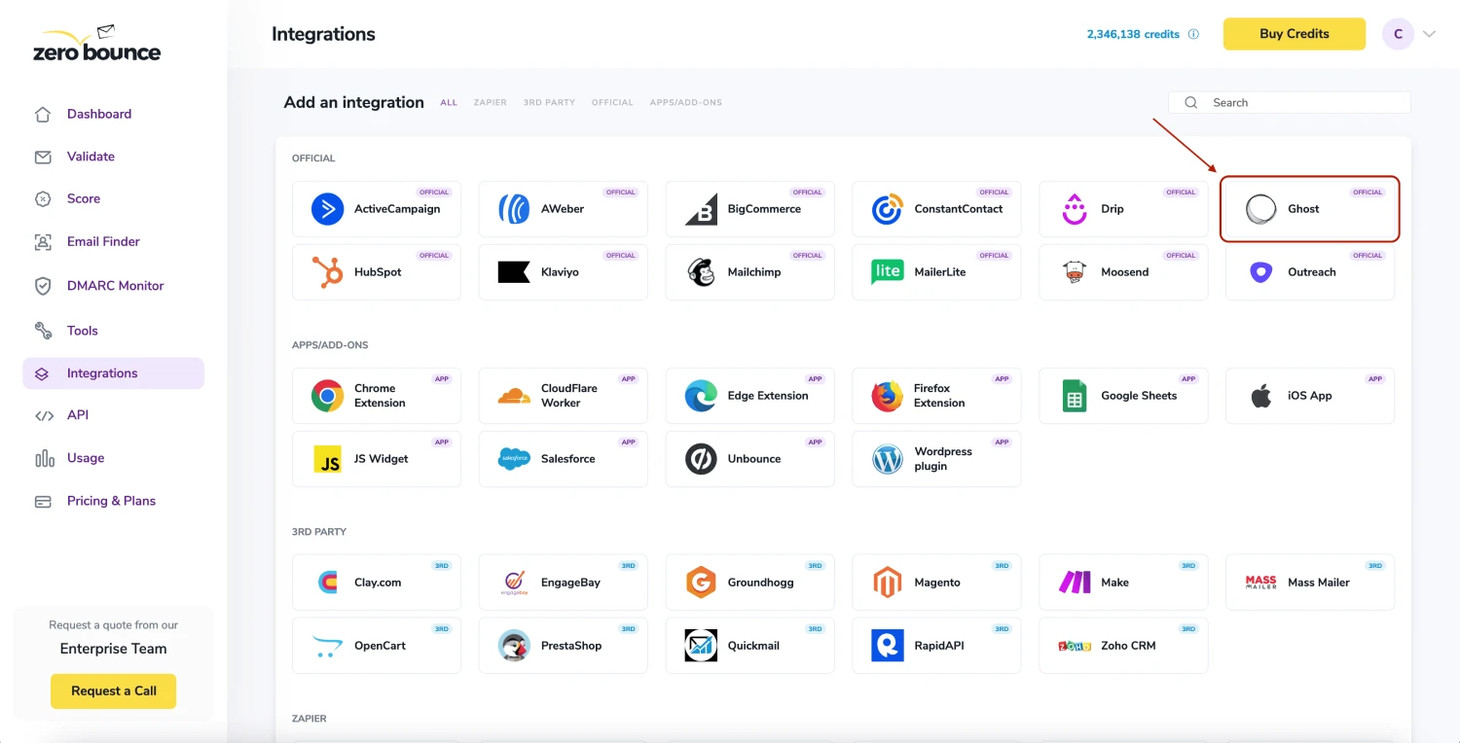1460x743 pixels.
Task: Click the credits info icon
Action: pos(1192,33)
